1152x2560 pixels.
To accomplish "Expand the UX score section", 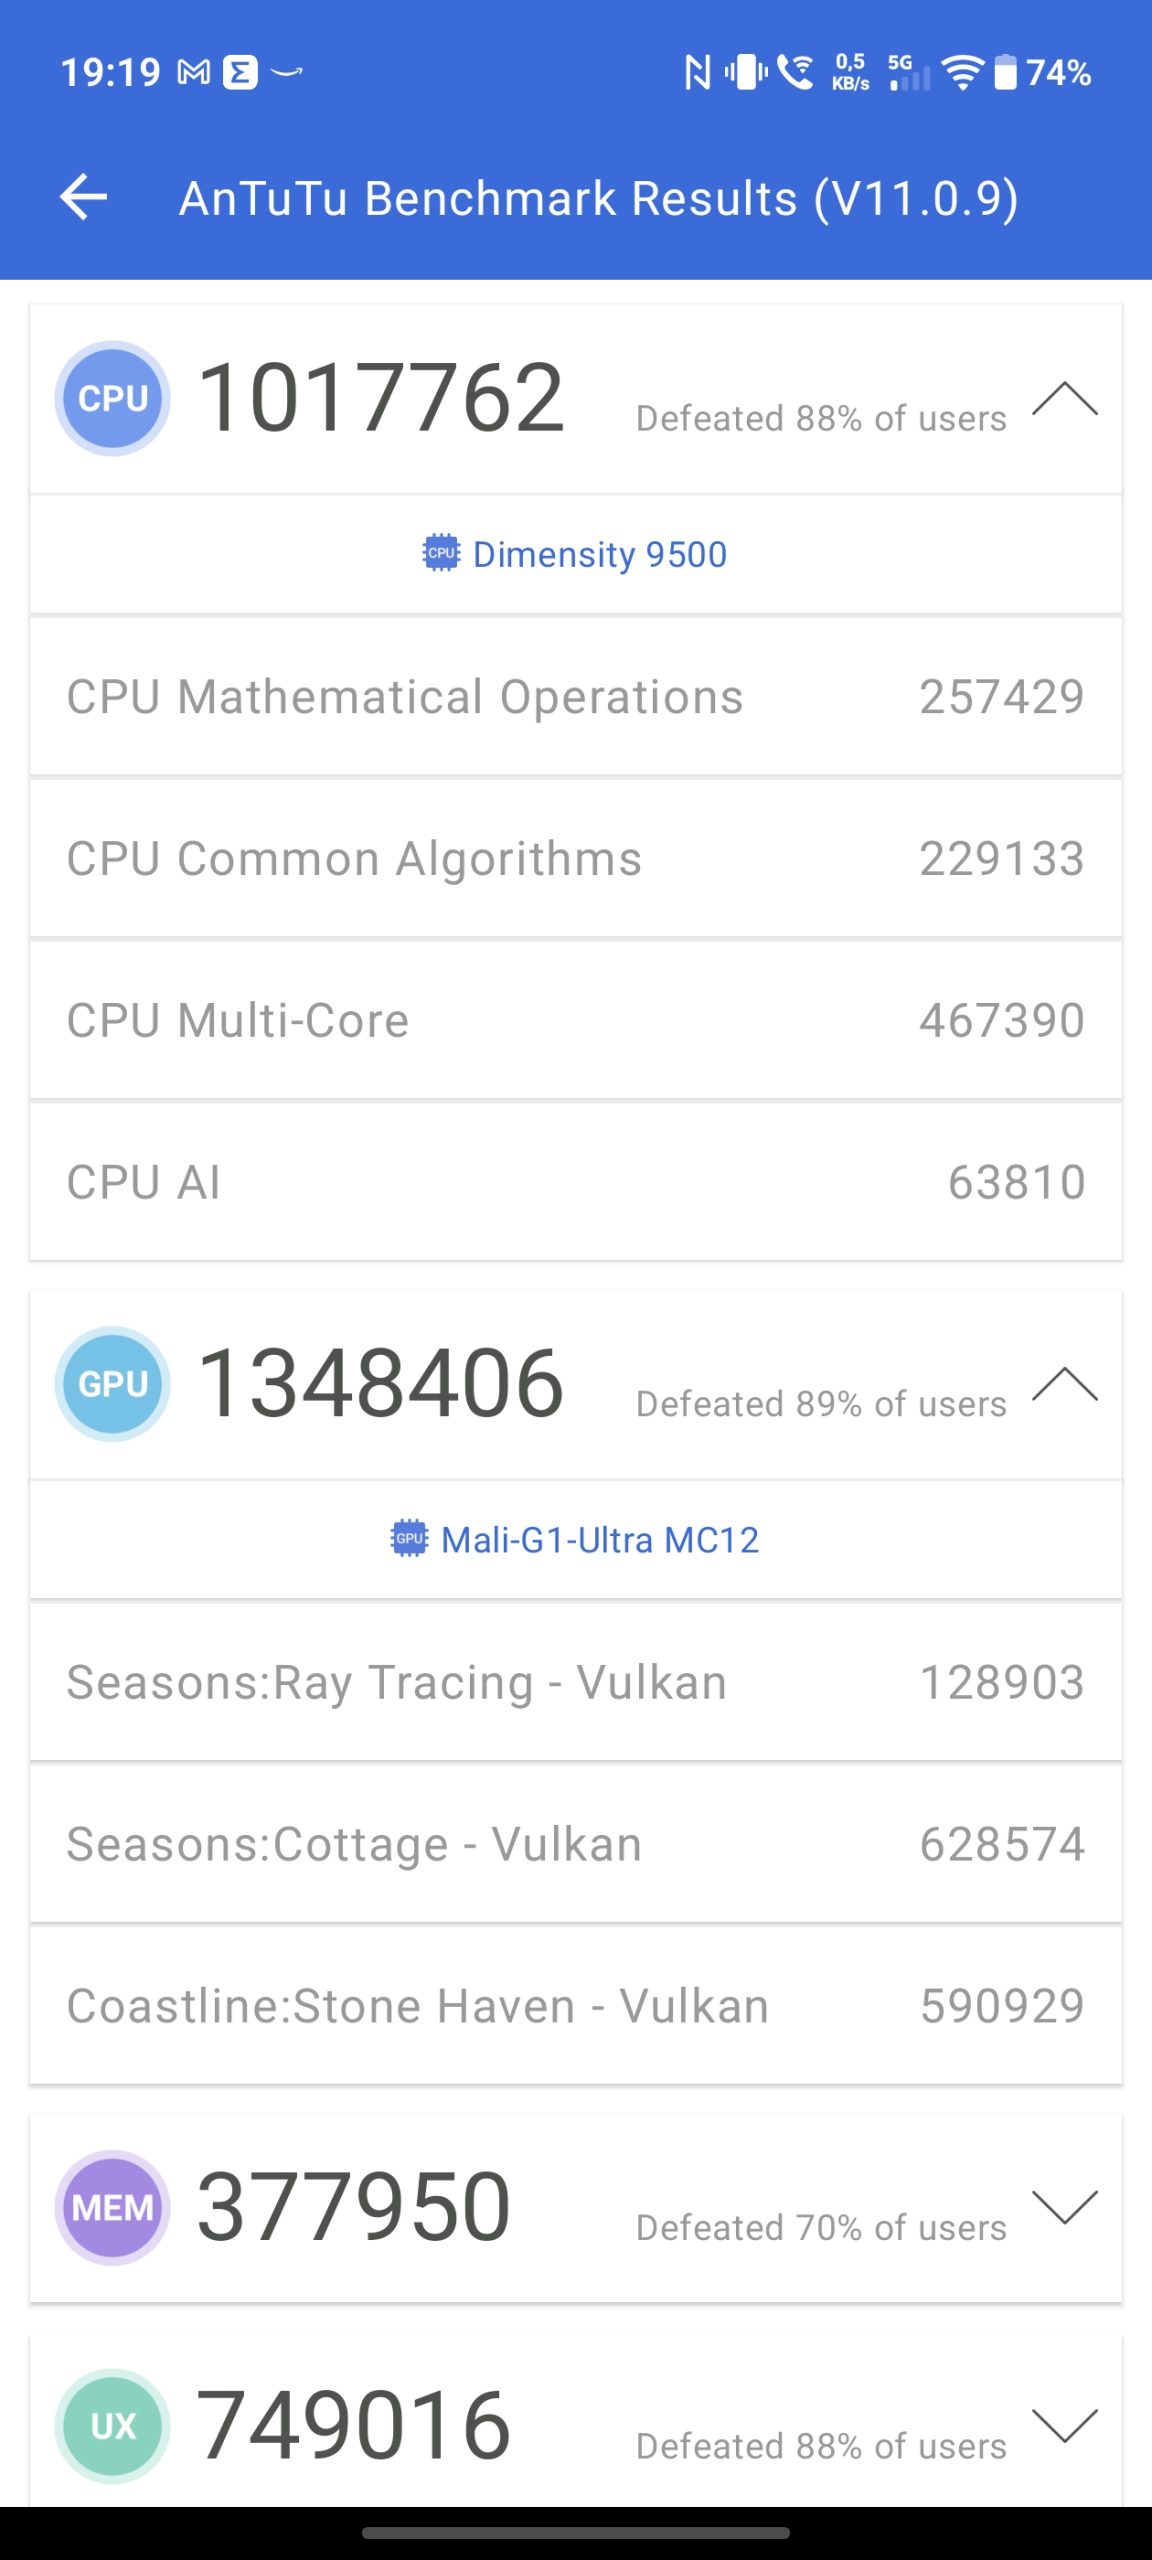I will [x=1064, y=2425].
